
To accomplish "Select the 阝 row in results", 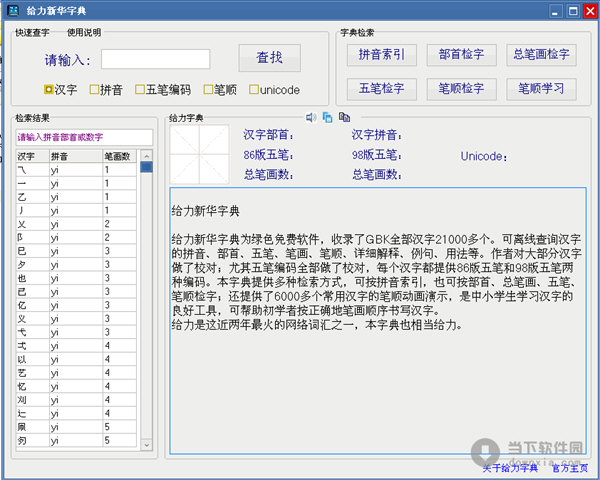I will (x=76, y=237).
